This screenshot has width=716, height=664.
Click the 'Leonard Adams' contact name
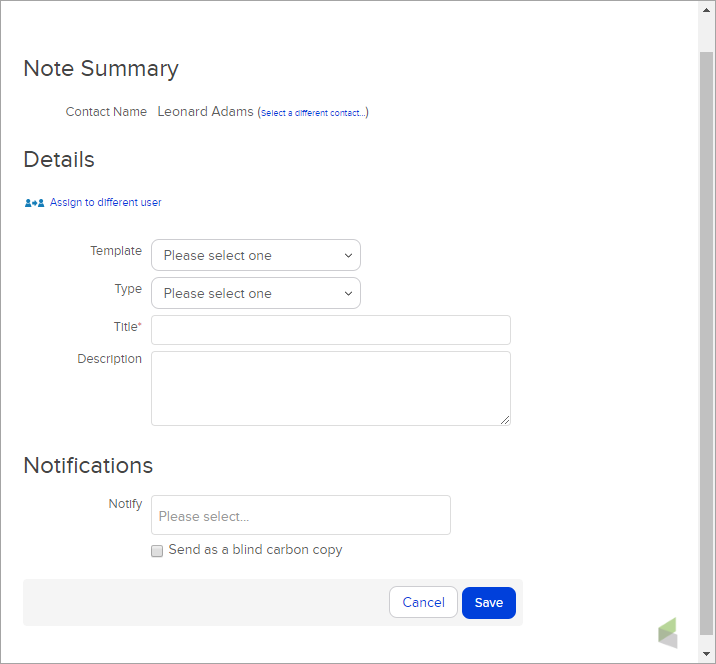(205, 111)
